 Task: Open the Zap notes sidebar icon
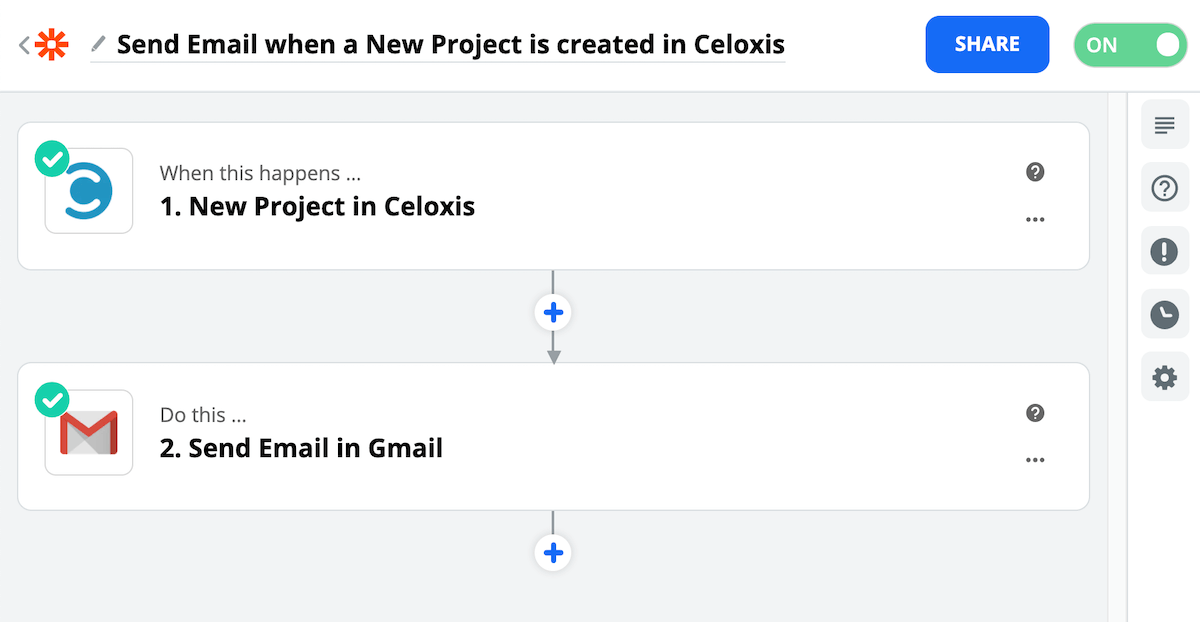[1164, 125]
